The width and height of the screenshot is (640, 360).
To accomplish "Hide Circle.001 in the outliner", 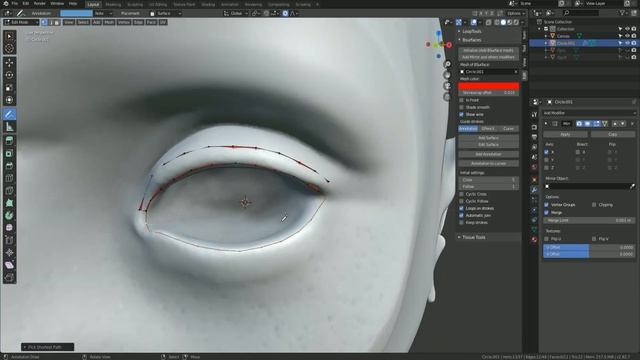I will (x=627, y=43).
